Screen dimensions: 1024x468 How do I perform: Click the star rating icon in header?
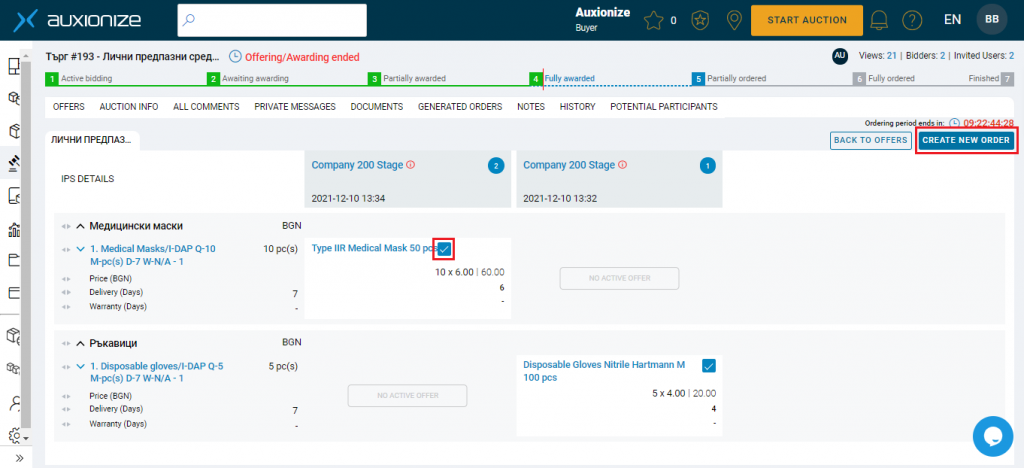654,20
